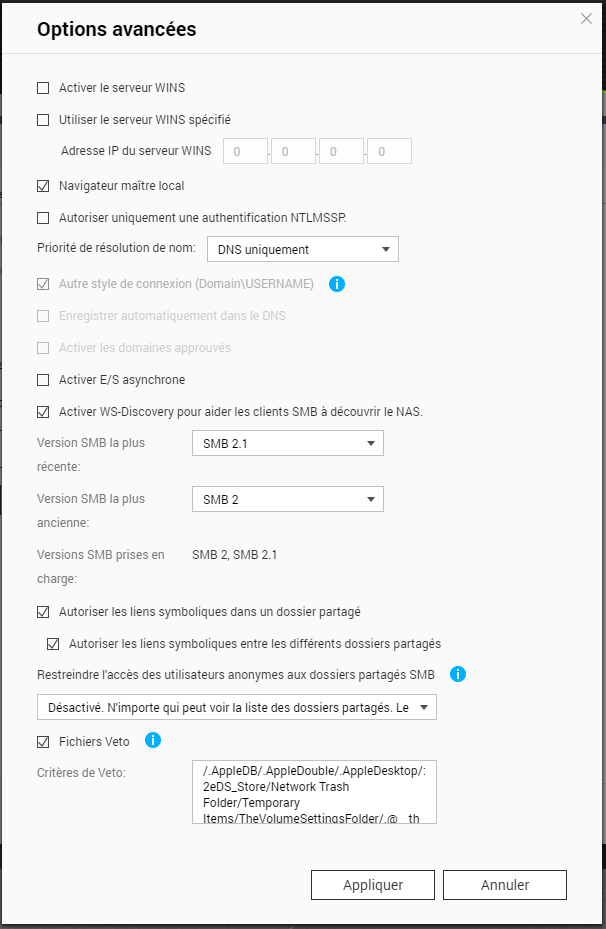The height and width of the screenshot is (929, 606).
Task: Click info icon beside Fichiers Veto
Action: tap(153, 741)
